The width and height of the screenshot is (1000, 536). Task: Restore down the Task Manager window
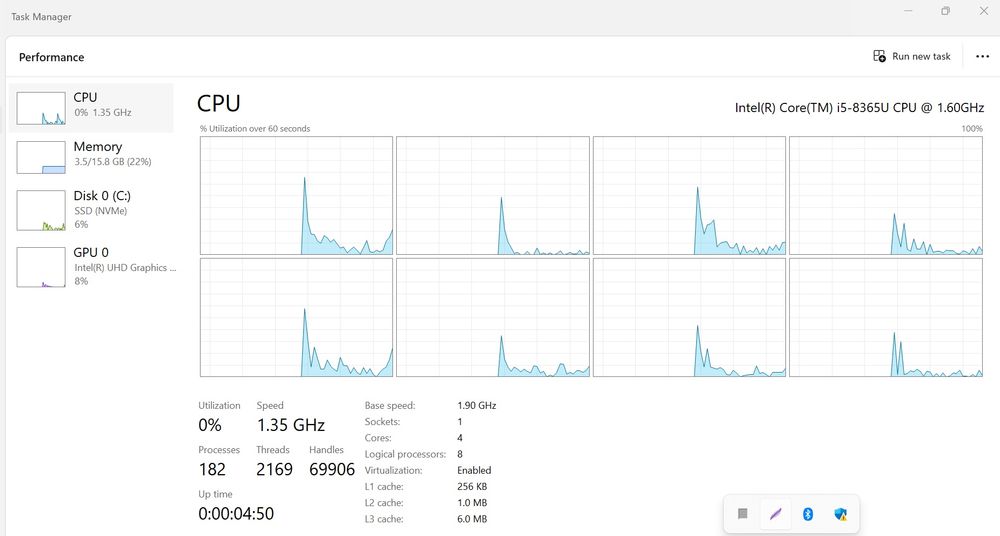tap(945, 11)
